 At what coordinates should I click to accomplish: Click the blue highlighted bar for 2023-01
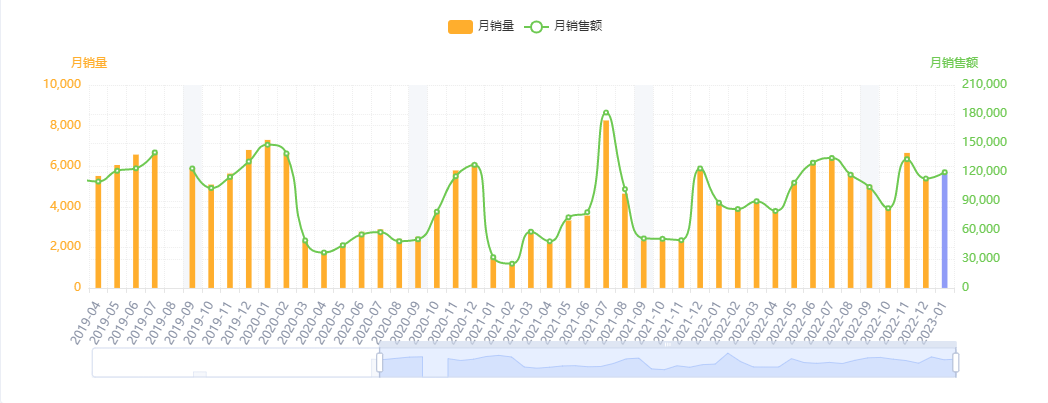click(x=945, y=231)
